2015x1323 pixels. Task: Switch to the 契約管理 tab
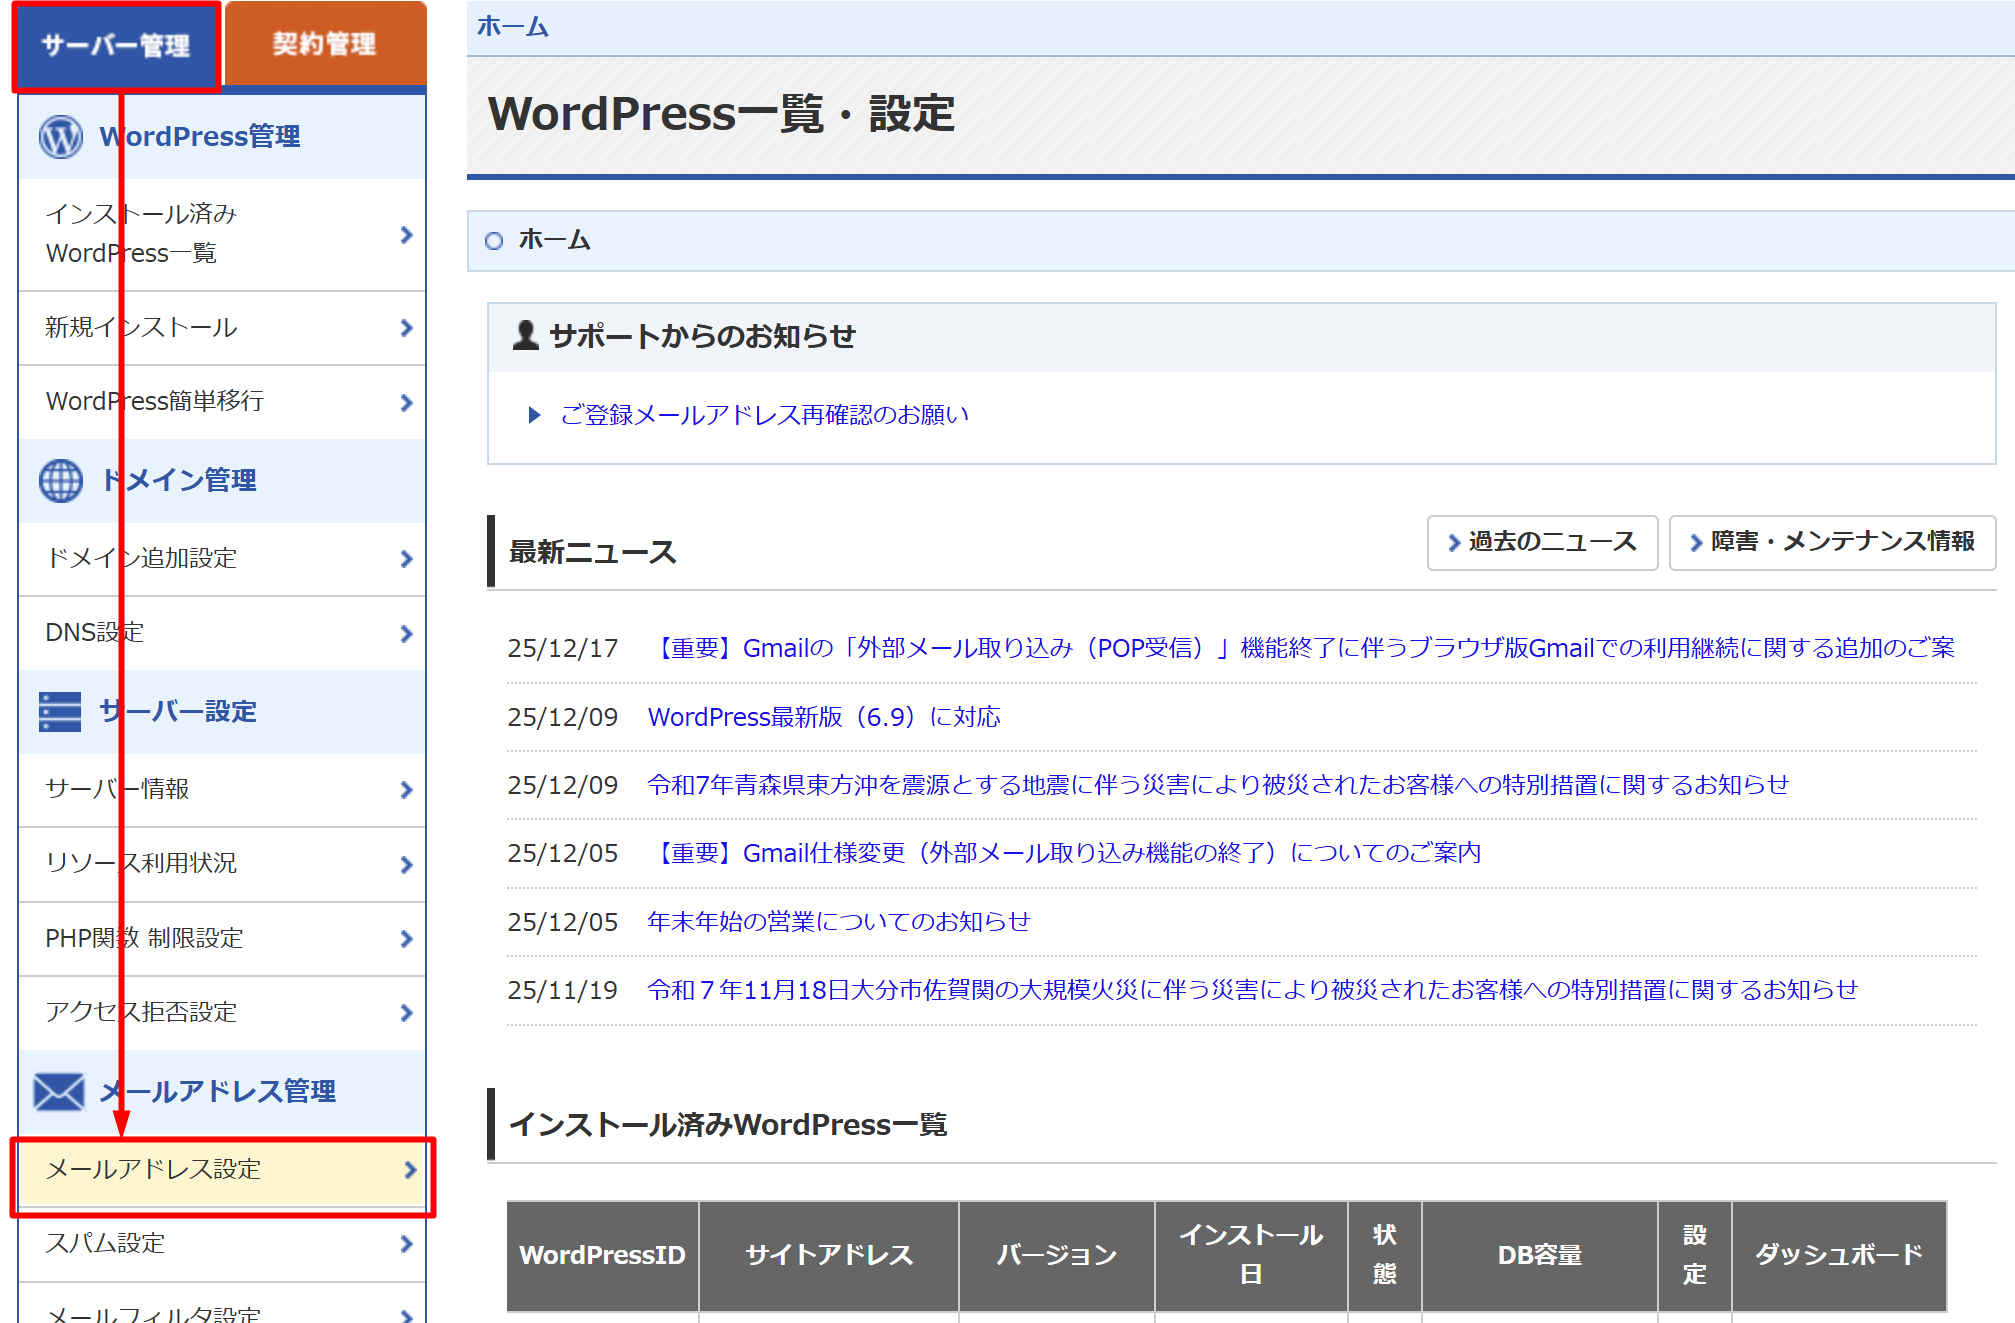[x=325, y=44]
